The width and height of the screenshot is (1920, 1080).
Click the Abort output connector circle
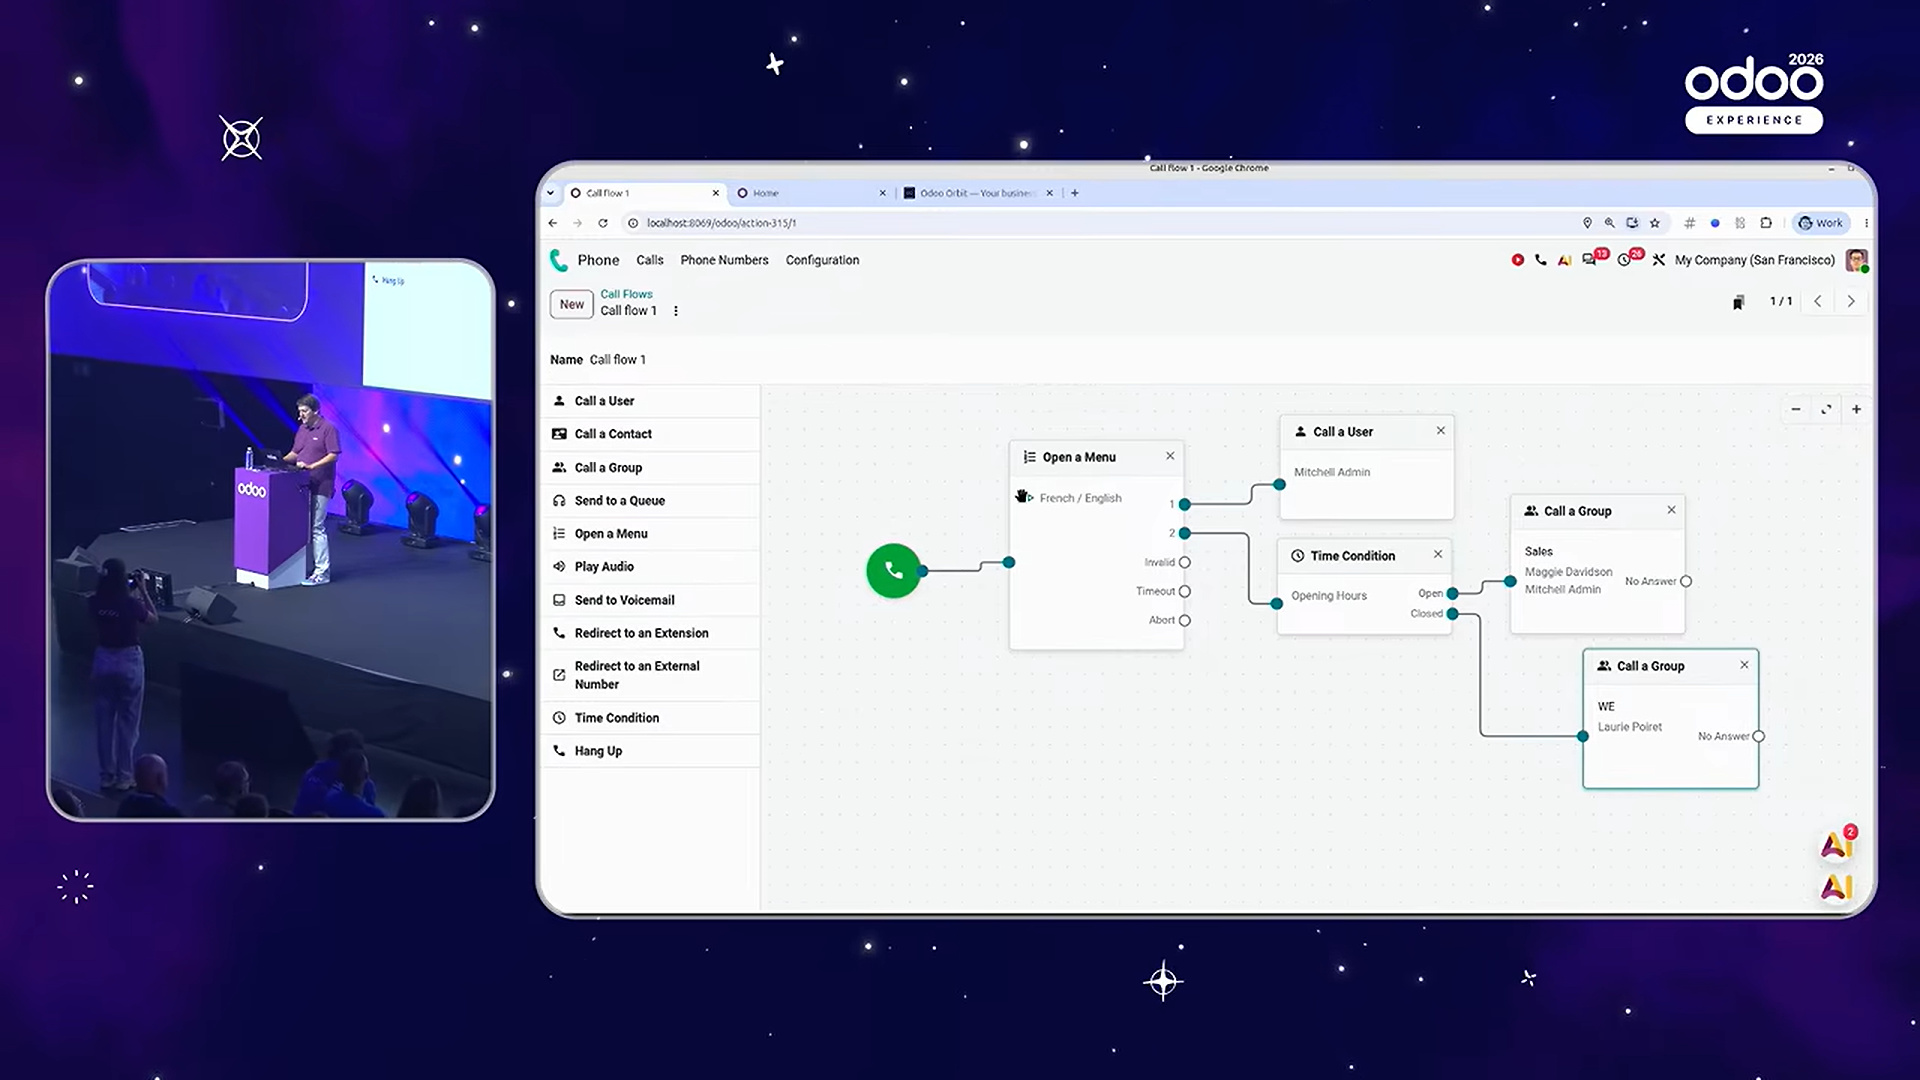click(1185, 620)
